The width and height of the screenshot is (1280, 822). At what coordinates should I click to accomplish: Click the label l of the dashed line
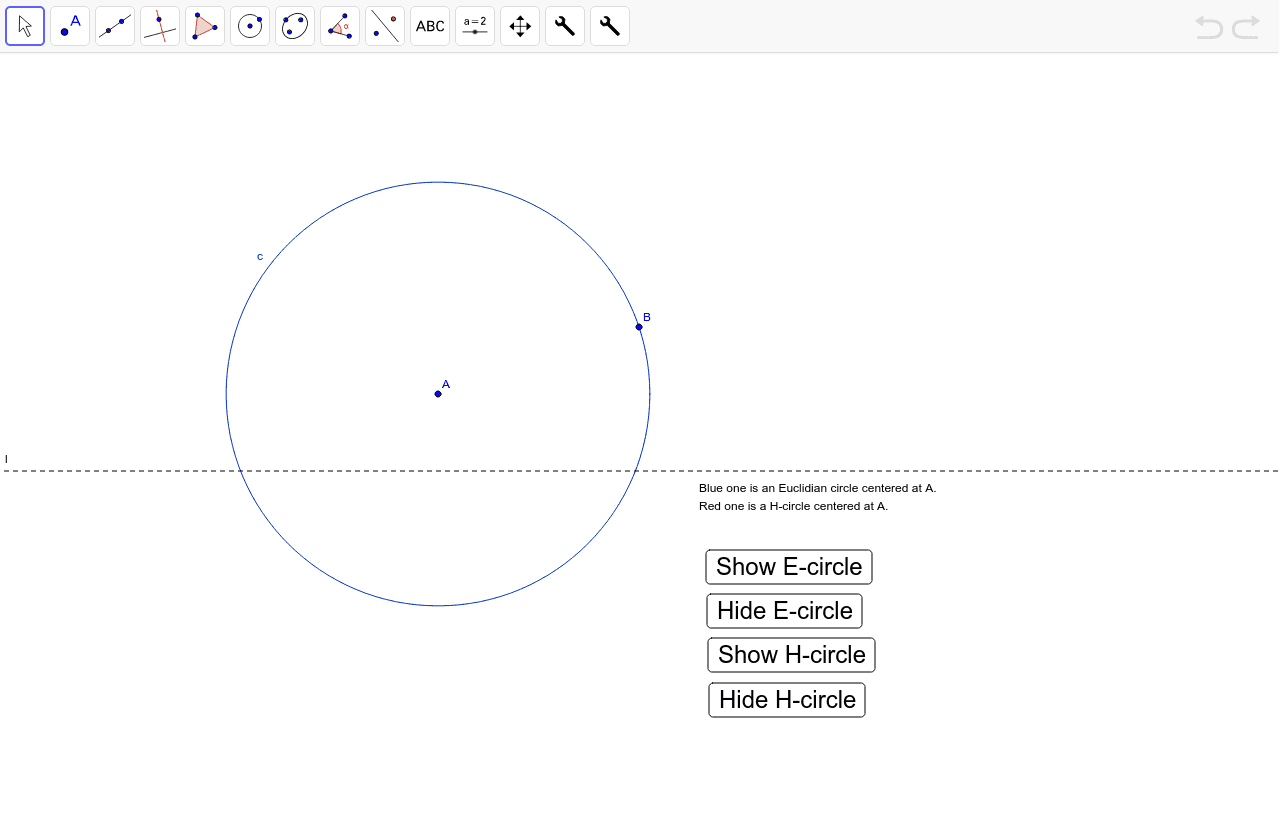(6, 459)
